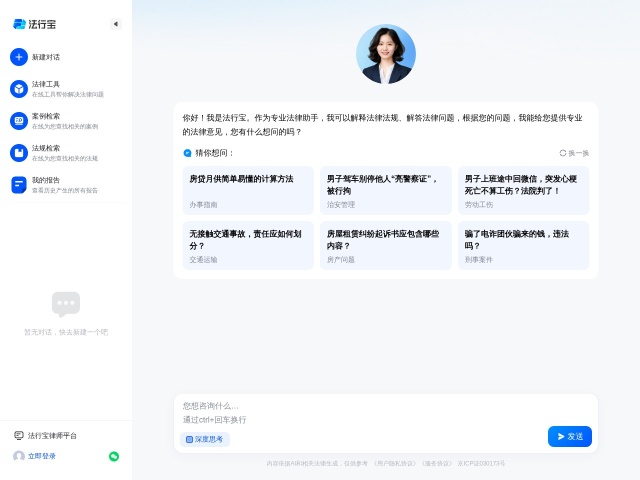The height and width of the screenshot is (480, 640).
Task: Select 房屋租赁纠纷起诉书 question card
Action: pos(386,245)
